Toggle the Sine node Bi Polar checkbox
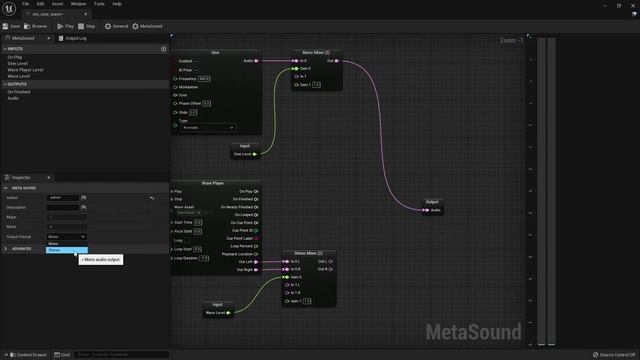 coord(196,70)
